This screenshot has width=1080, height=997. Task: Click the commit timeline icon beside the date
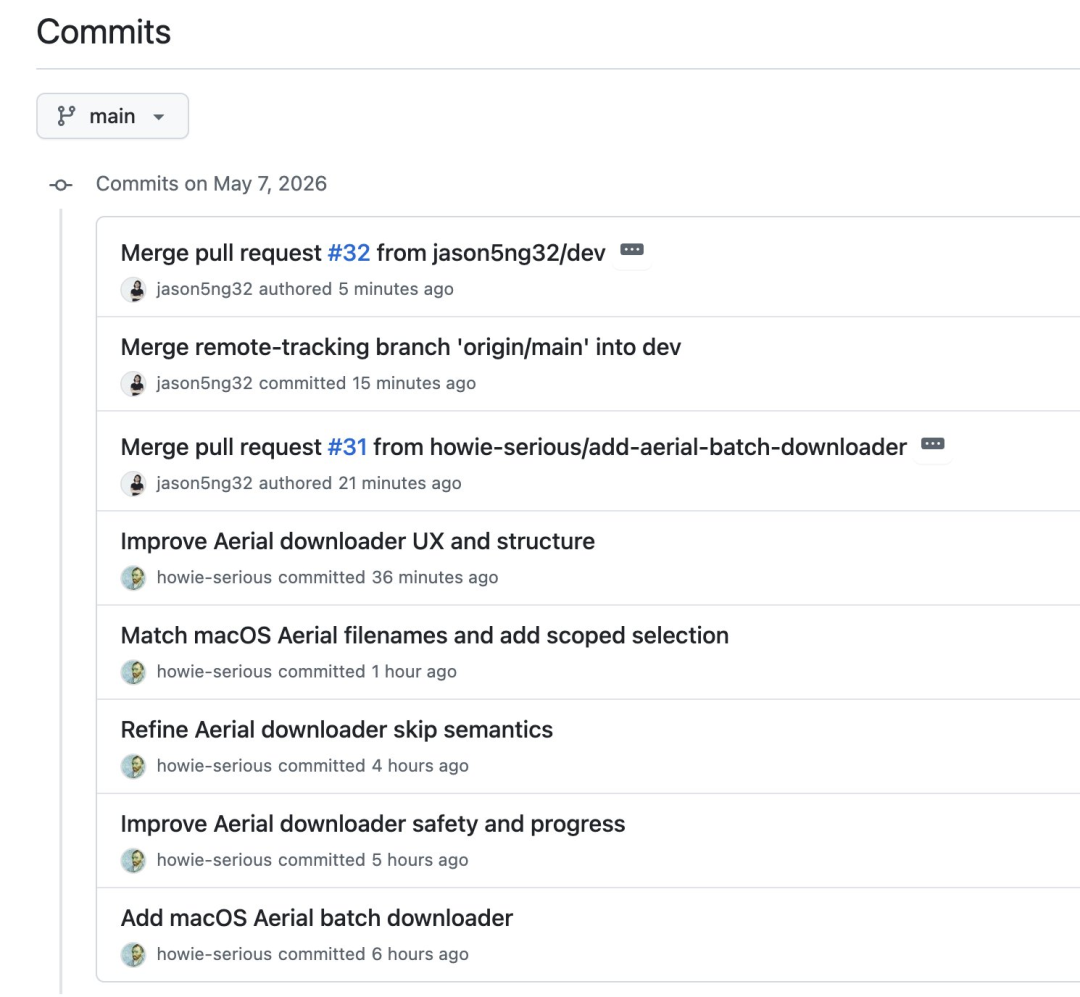pyautogui.click(x=61, y=185)
